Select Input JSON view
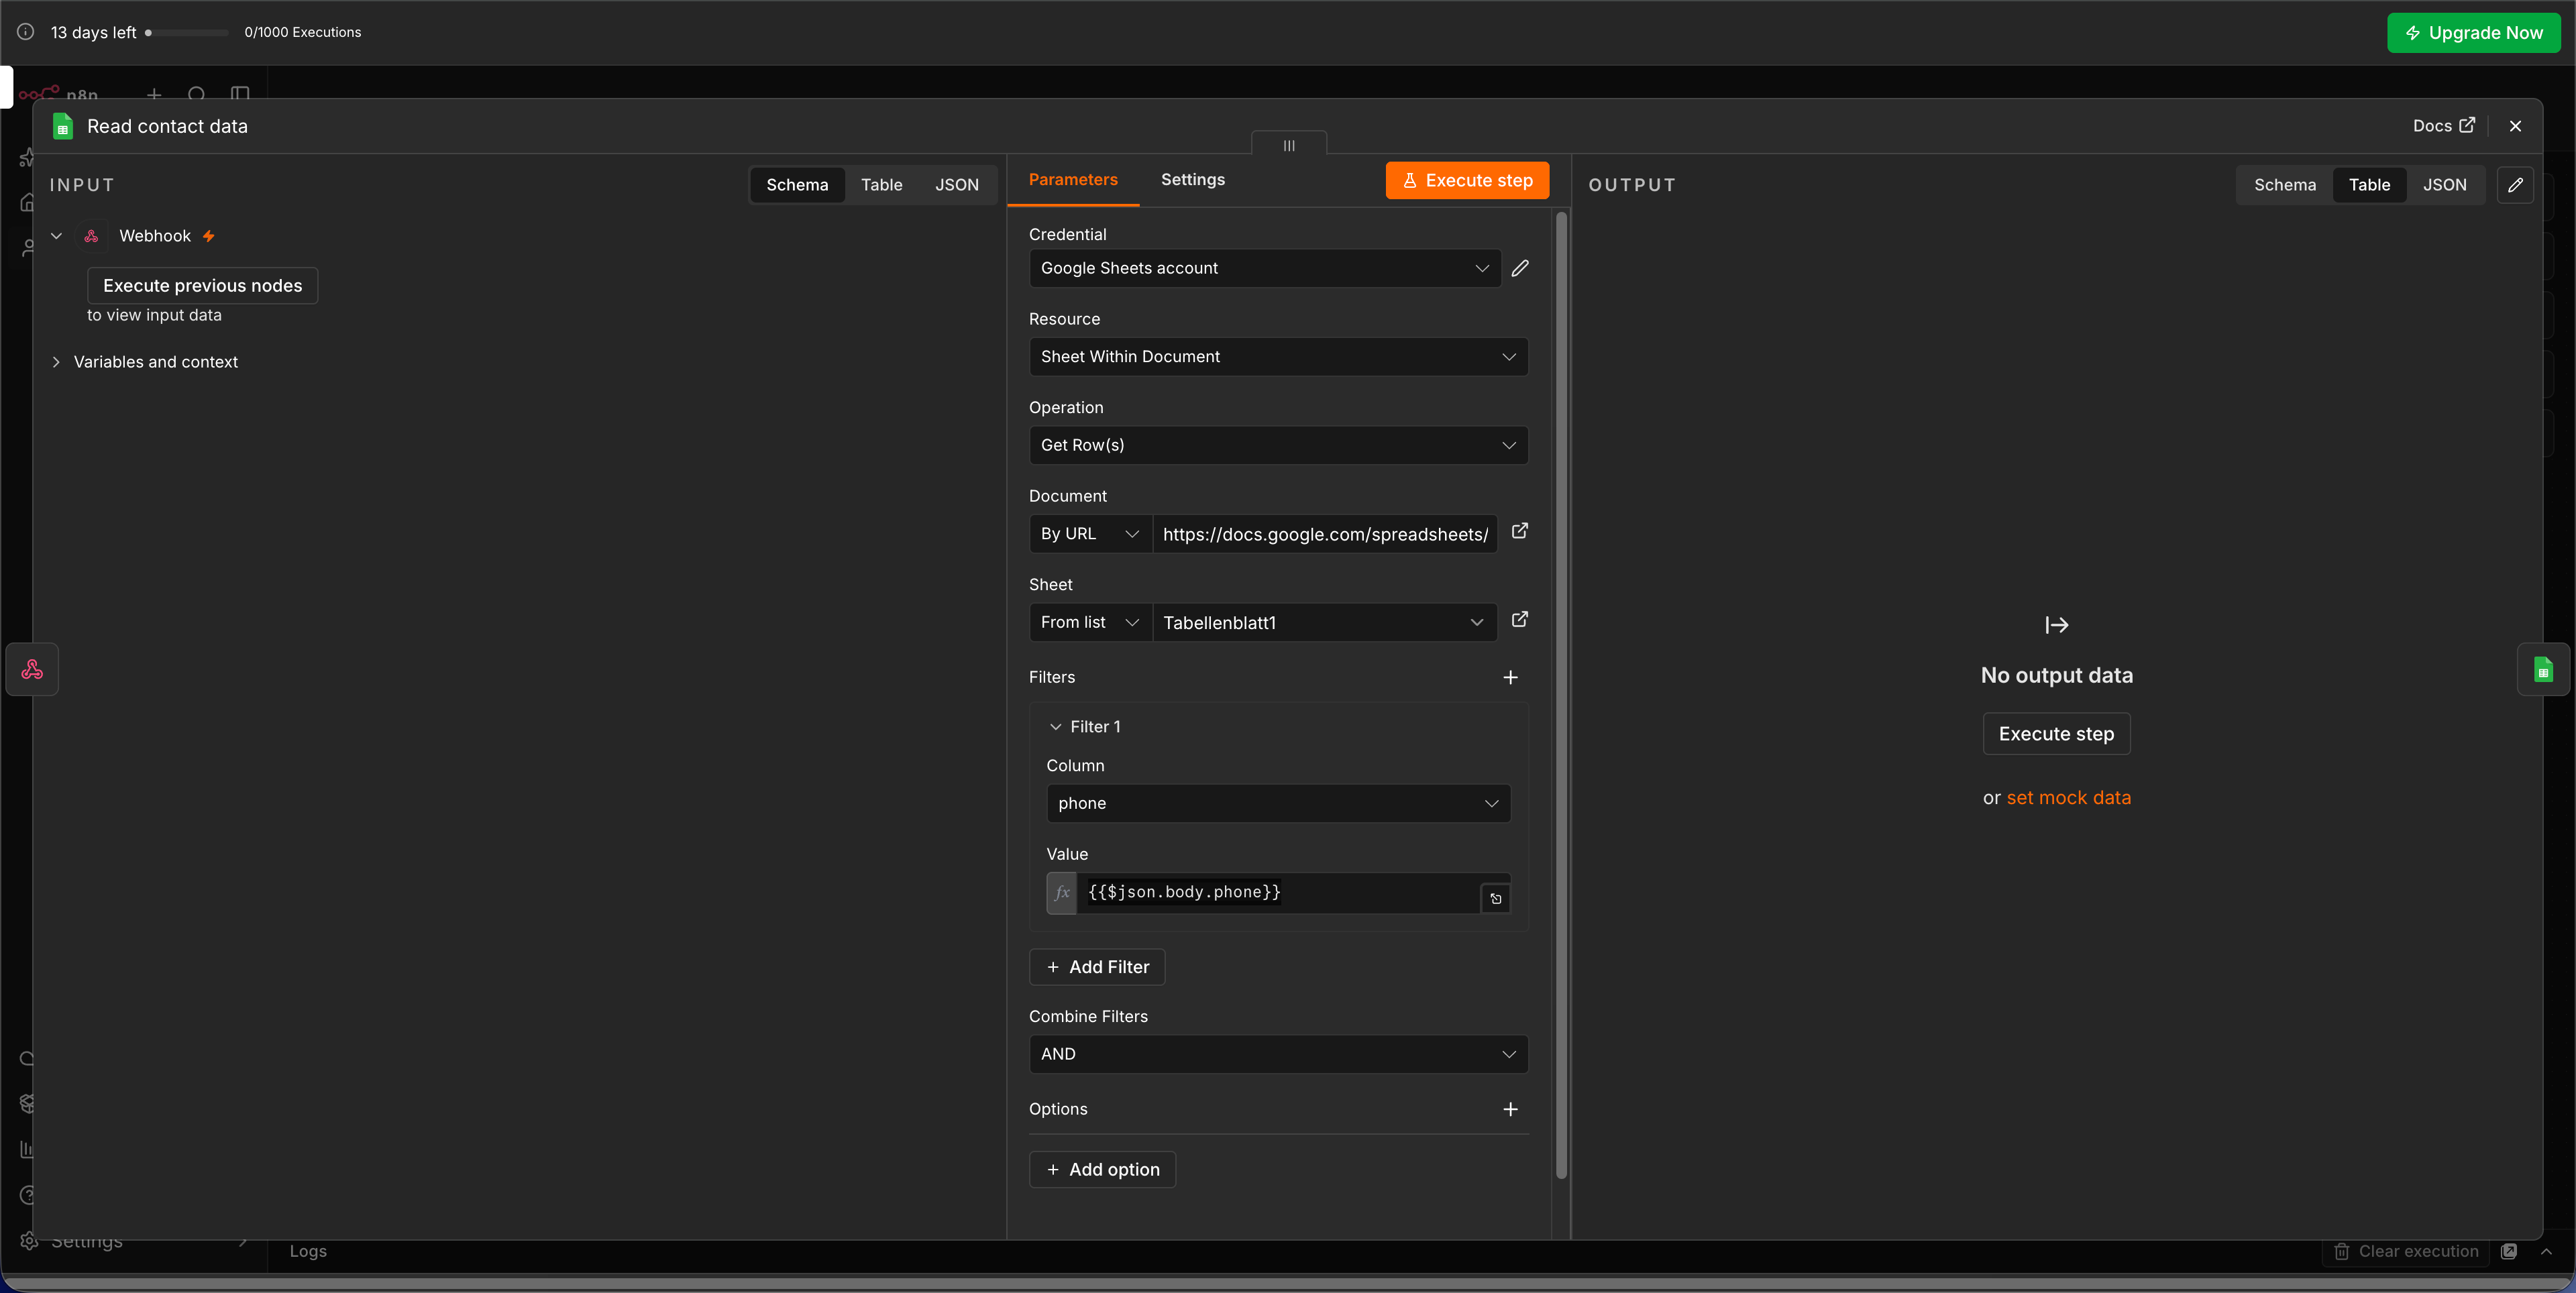Viewport: 2576px width, 1293px height. pos(956,185)
